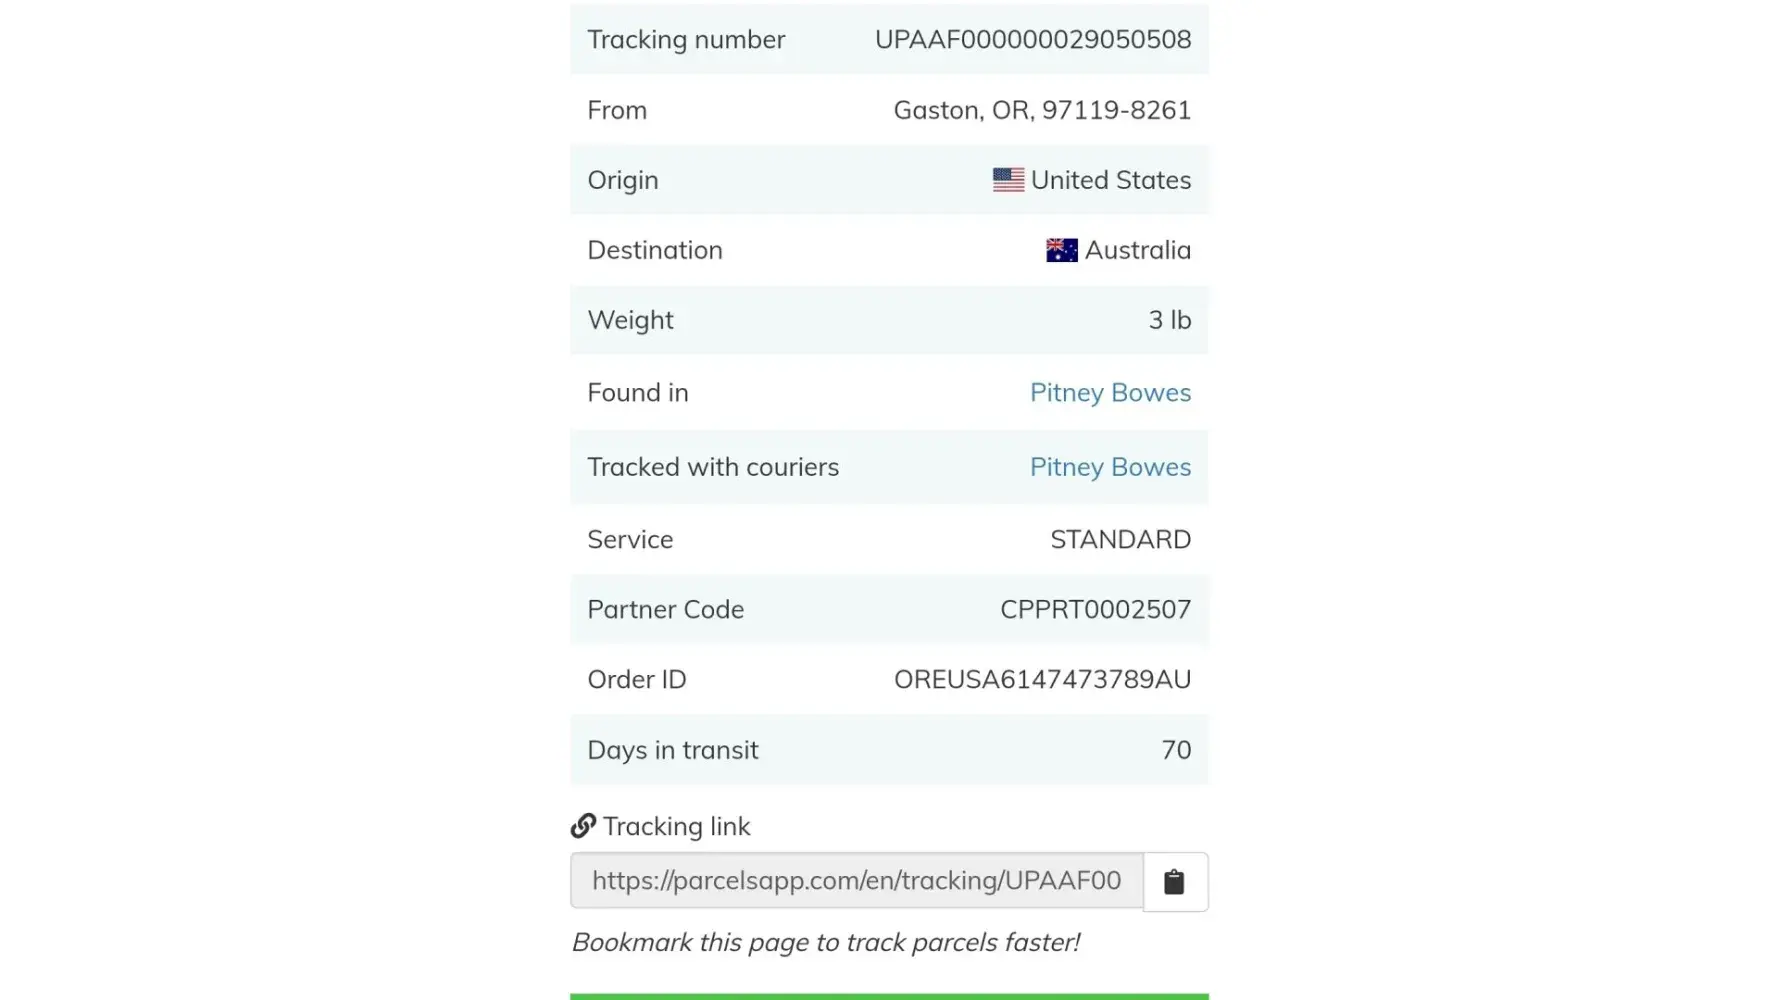Click the United States origin text

[x=1111, y=180]
